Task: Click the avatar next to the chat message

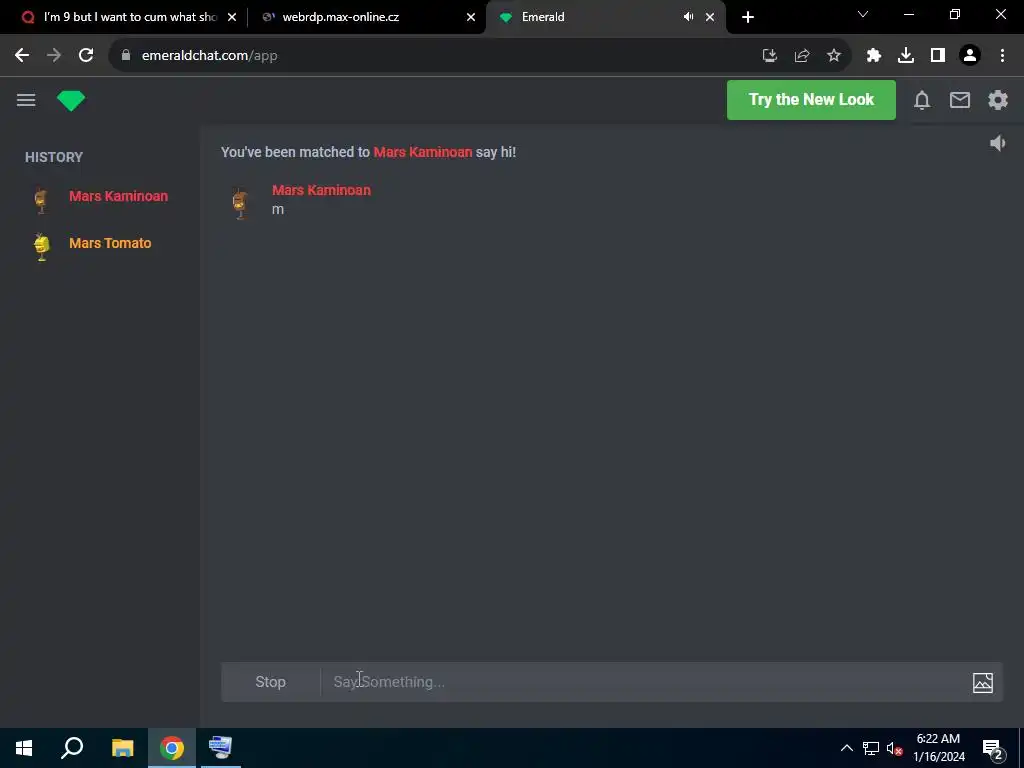Action: 240,204
